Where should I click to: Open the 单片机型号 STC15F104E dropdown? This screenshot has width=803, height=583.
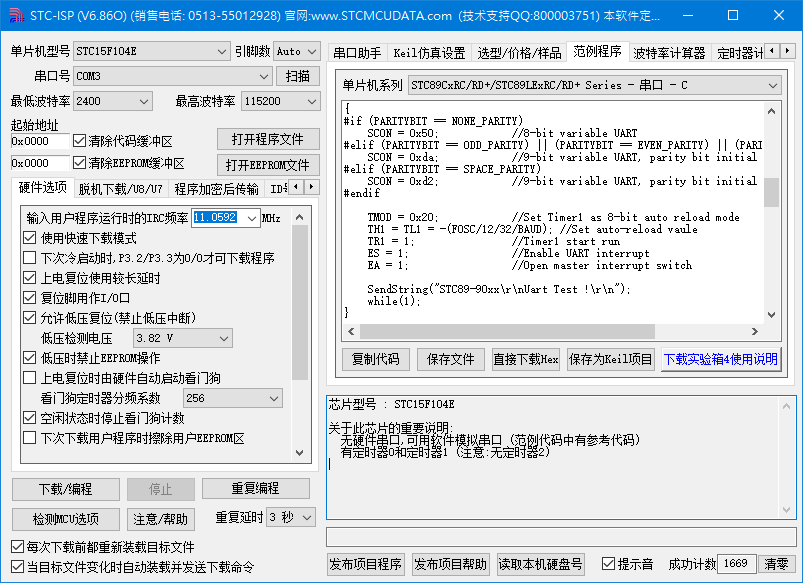[151, 51]
